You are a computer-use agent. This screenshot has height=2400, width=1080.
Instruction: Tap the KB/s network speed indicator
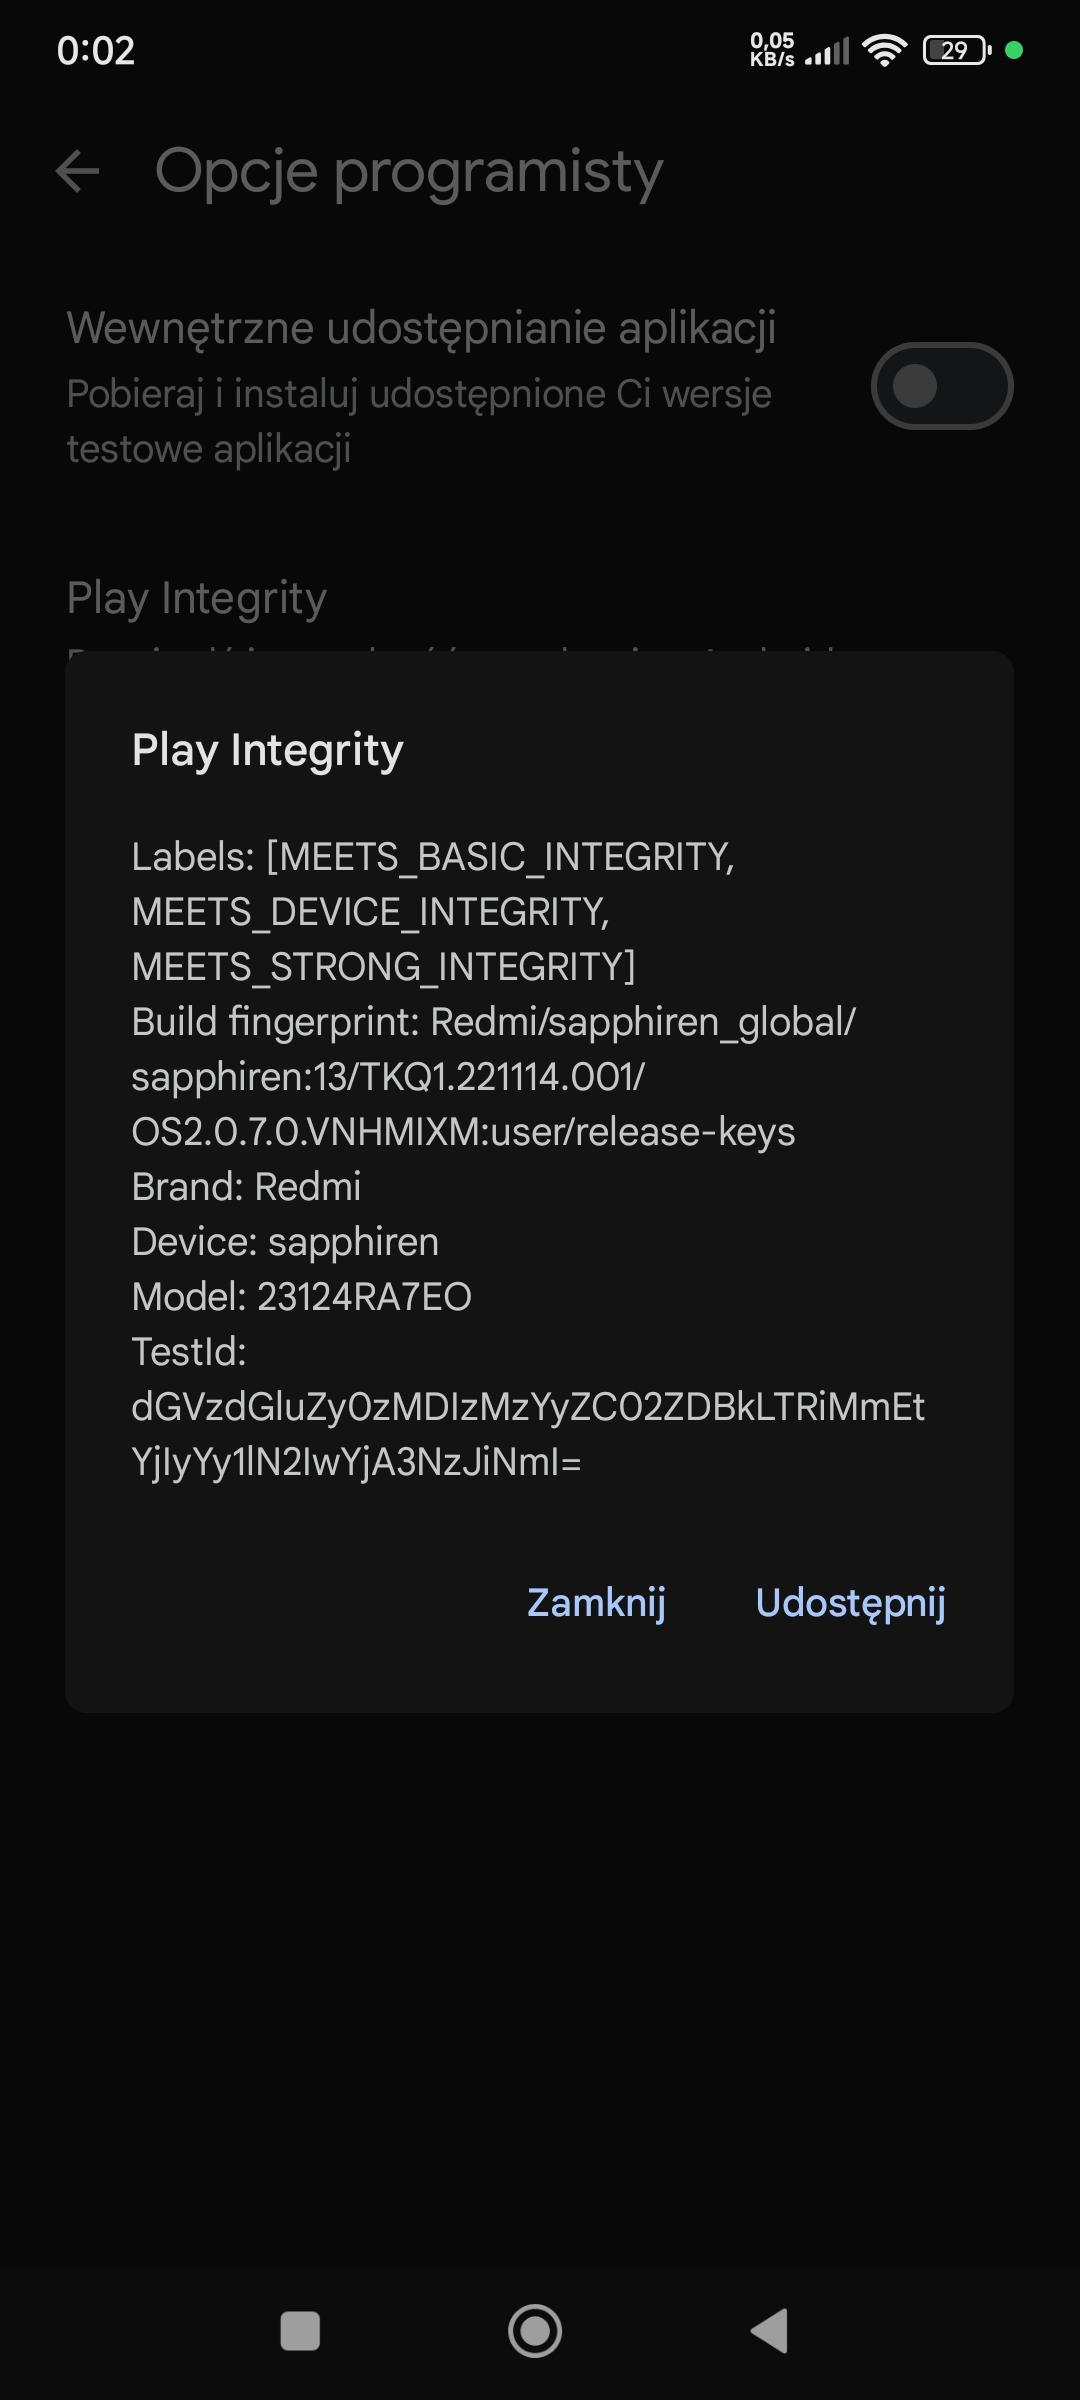point(772,49)
